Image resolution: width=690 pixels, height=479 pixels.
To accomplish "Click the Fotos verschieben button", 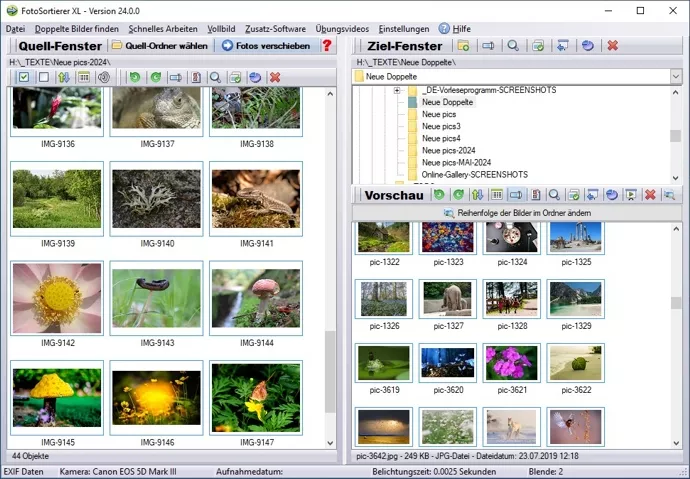I will pos(265,46).
